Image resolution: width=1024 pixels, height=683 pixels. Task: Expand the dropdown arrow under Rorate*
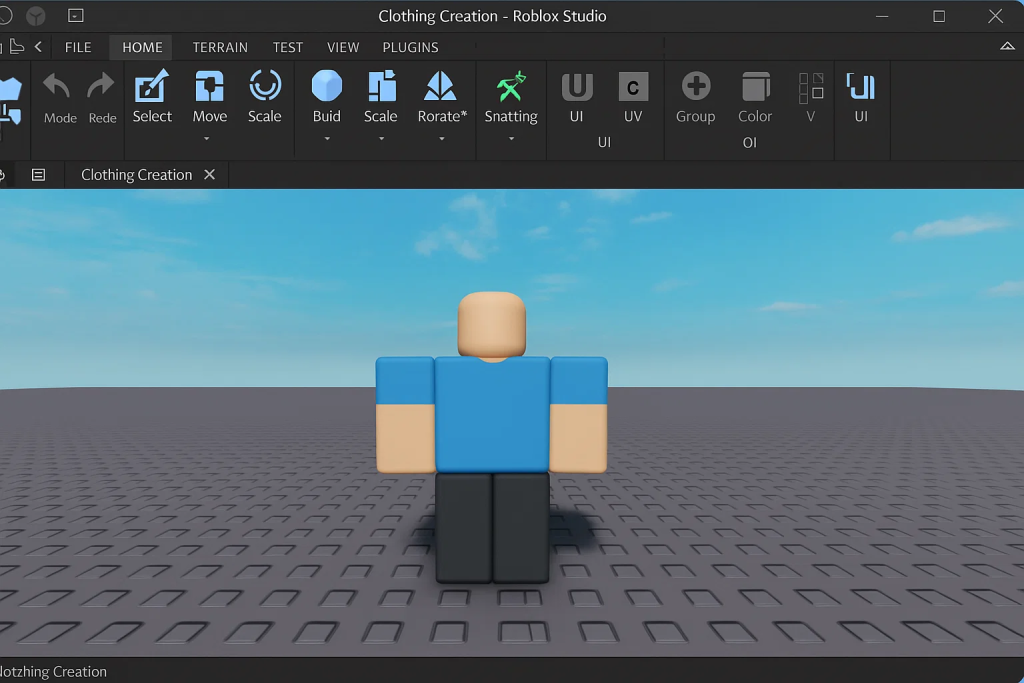441,138
